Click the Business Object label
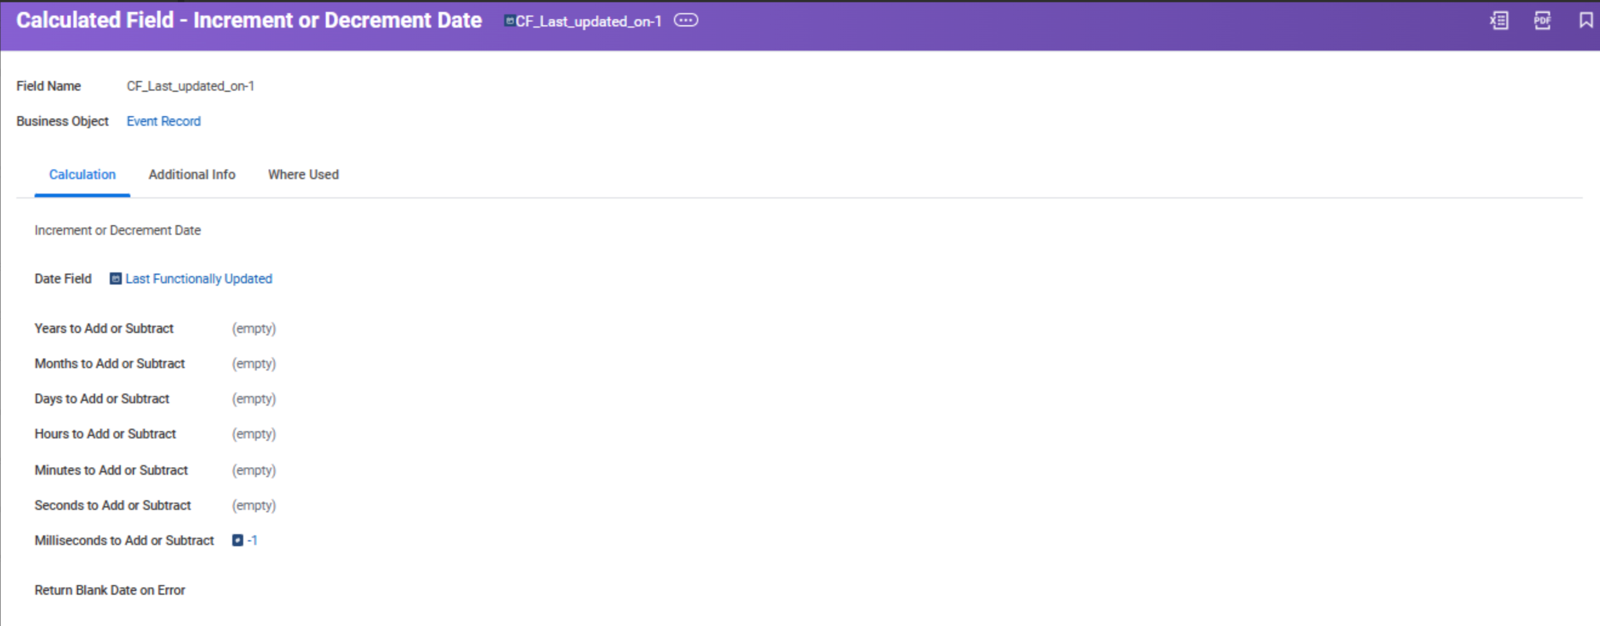Image resolution: width=1600 pixels, height=626 pixels. (62, 121)
